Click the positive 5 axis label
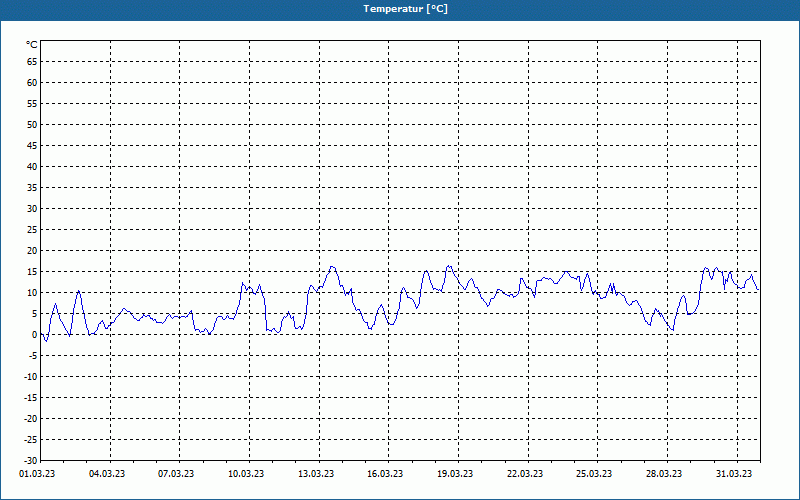 (35, 314)
